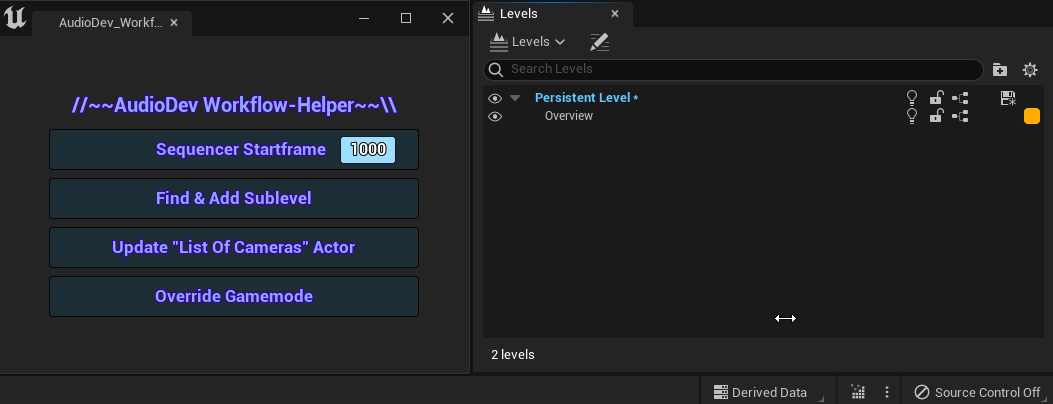Hide the Persistent Level with the eye icon
1053x404 pixels.
(495, 98)
